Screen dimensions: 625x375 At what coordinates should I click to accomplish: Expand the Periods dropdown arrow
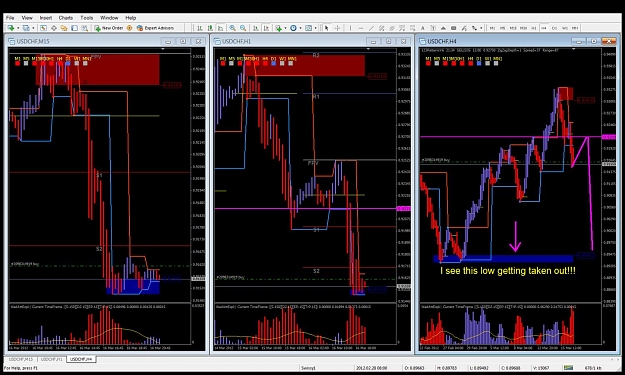click(301, 28)
